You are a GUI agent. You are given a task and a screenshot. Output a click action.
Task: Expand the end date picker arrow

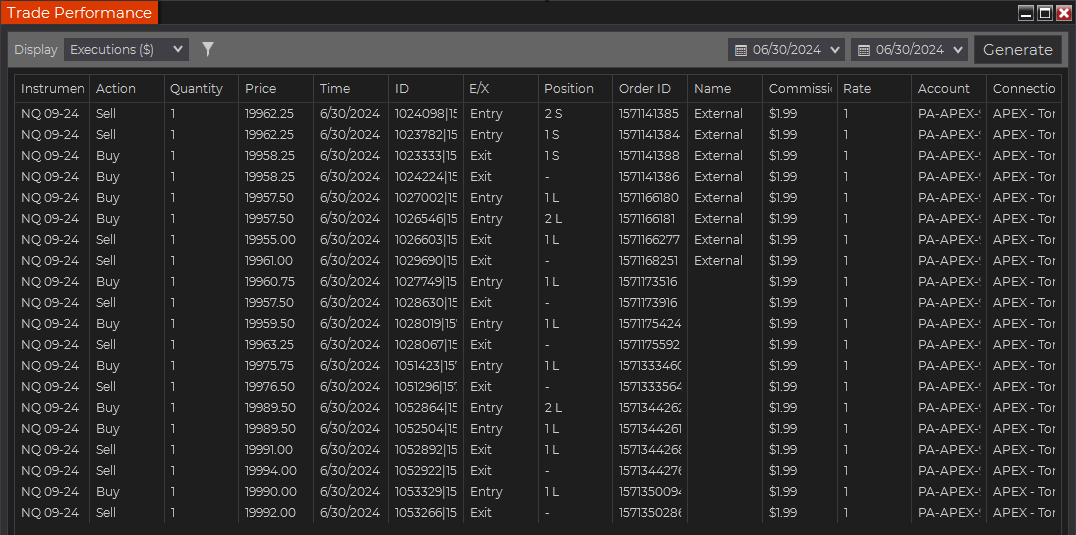(958, 50)
